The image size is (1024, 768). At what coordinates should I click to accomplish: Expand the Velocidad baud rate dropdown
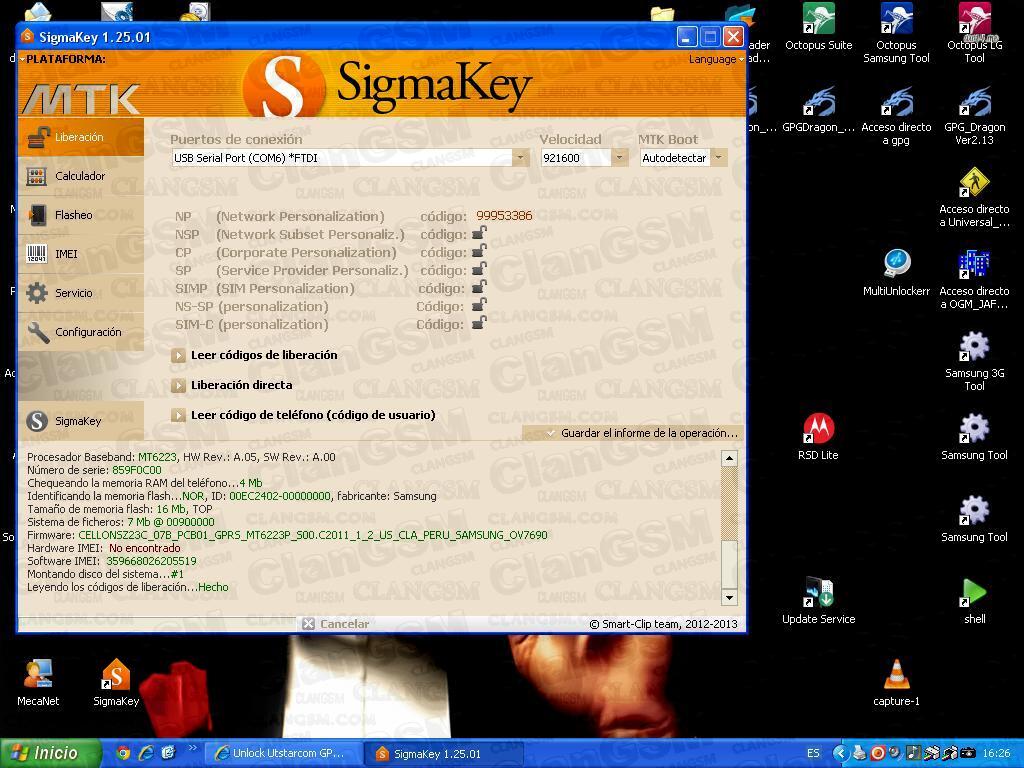(x=619, y=157)
